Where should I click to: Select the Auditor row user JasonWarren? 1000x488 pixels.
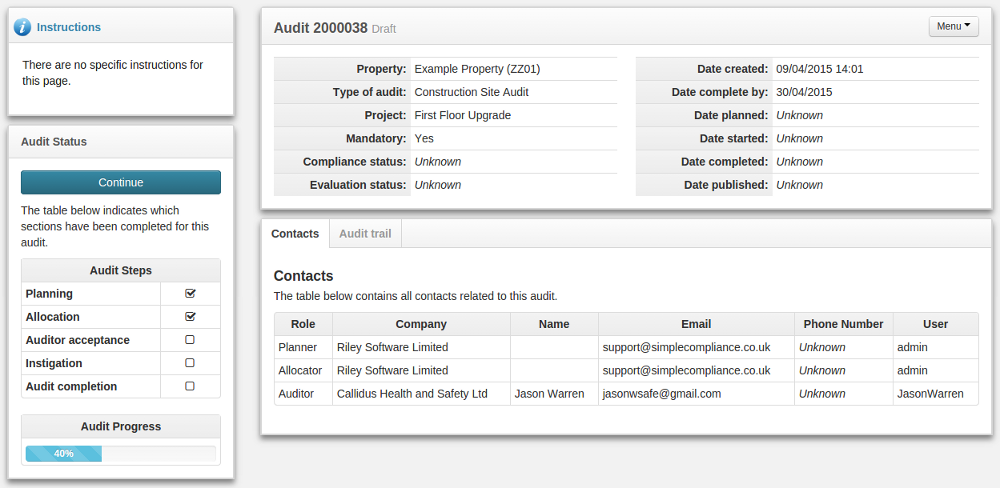pos(930,394)
